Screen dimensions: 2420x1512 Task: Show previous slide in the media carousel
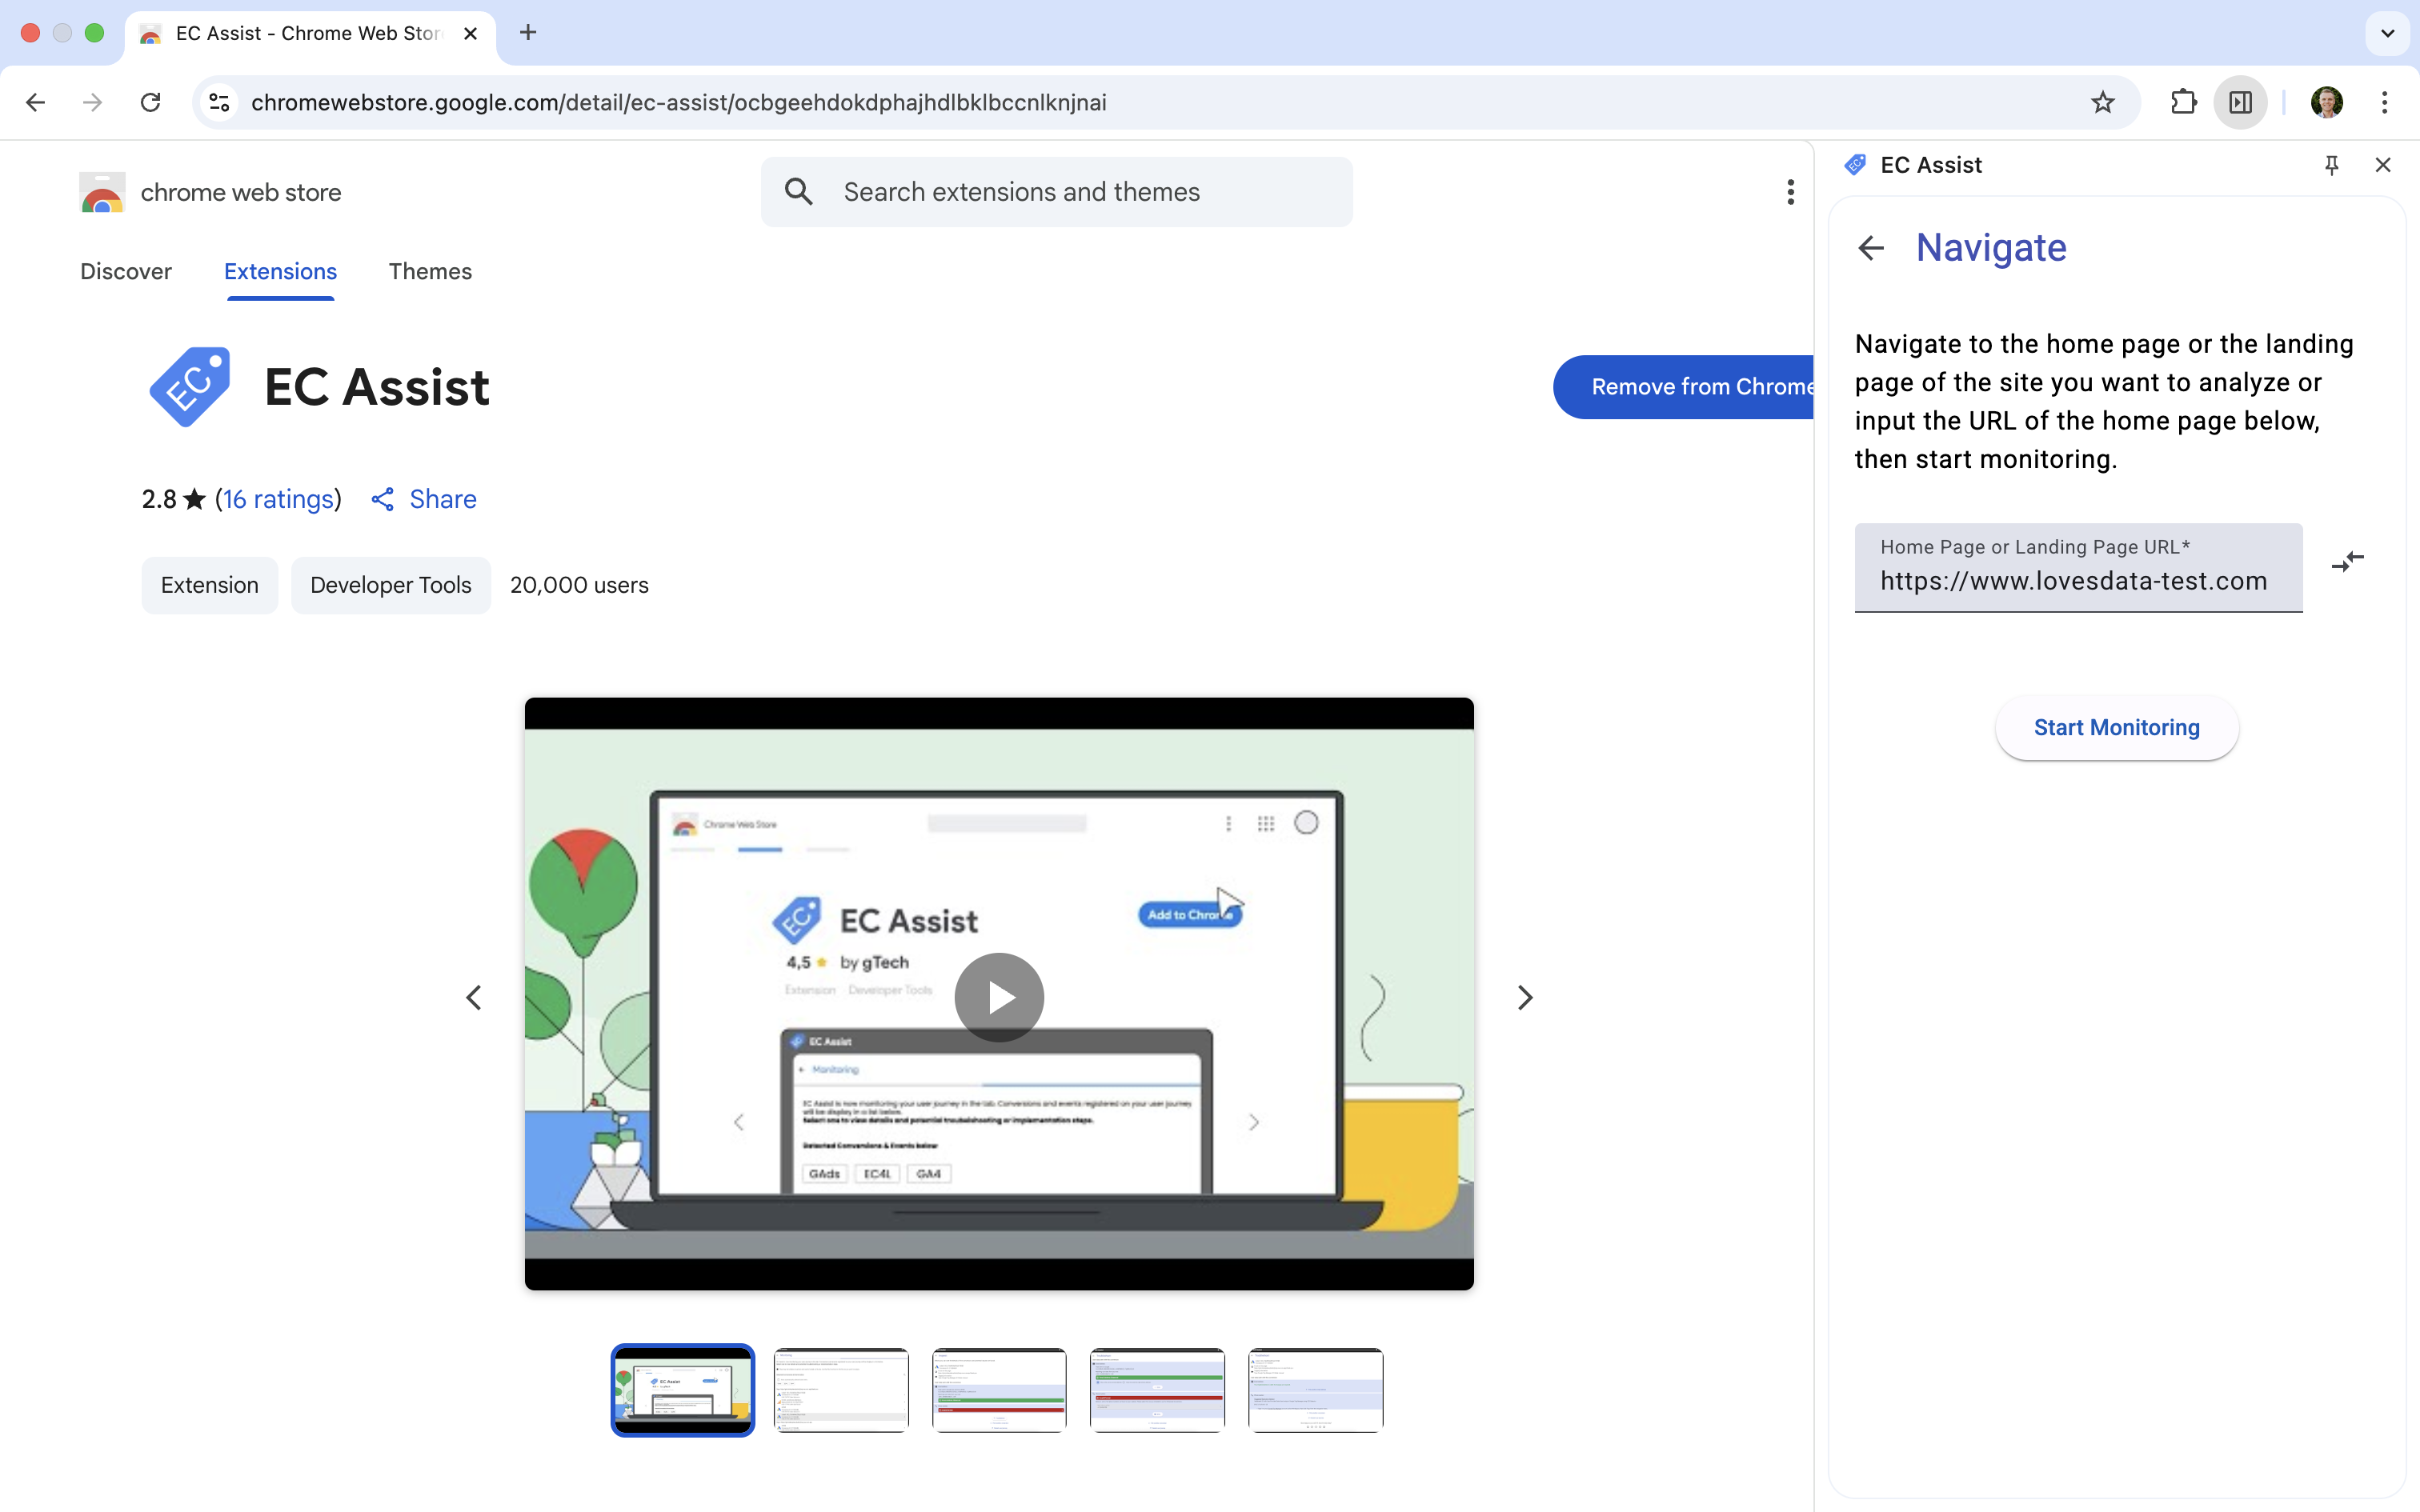click(474, 997)
